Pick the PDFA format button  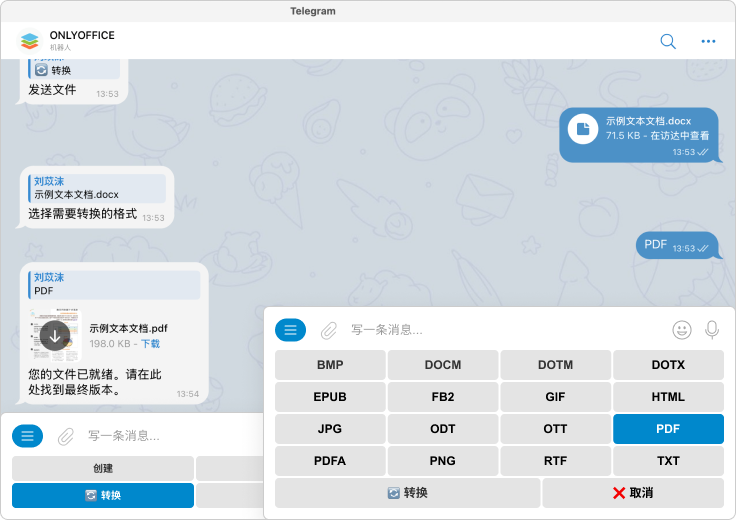[x=330, y=461]
